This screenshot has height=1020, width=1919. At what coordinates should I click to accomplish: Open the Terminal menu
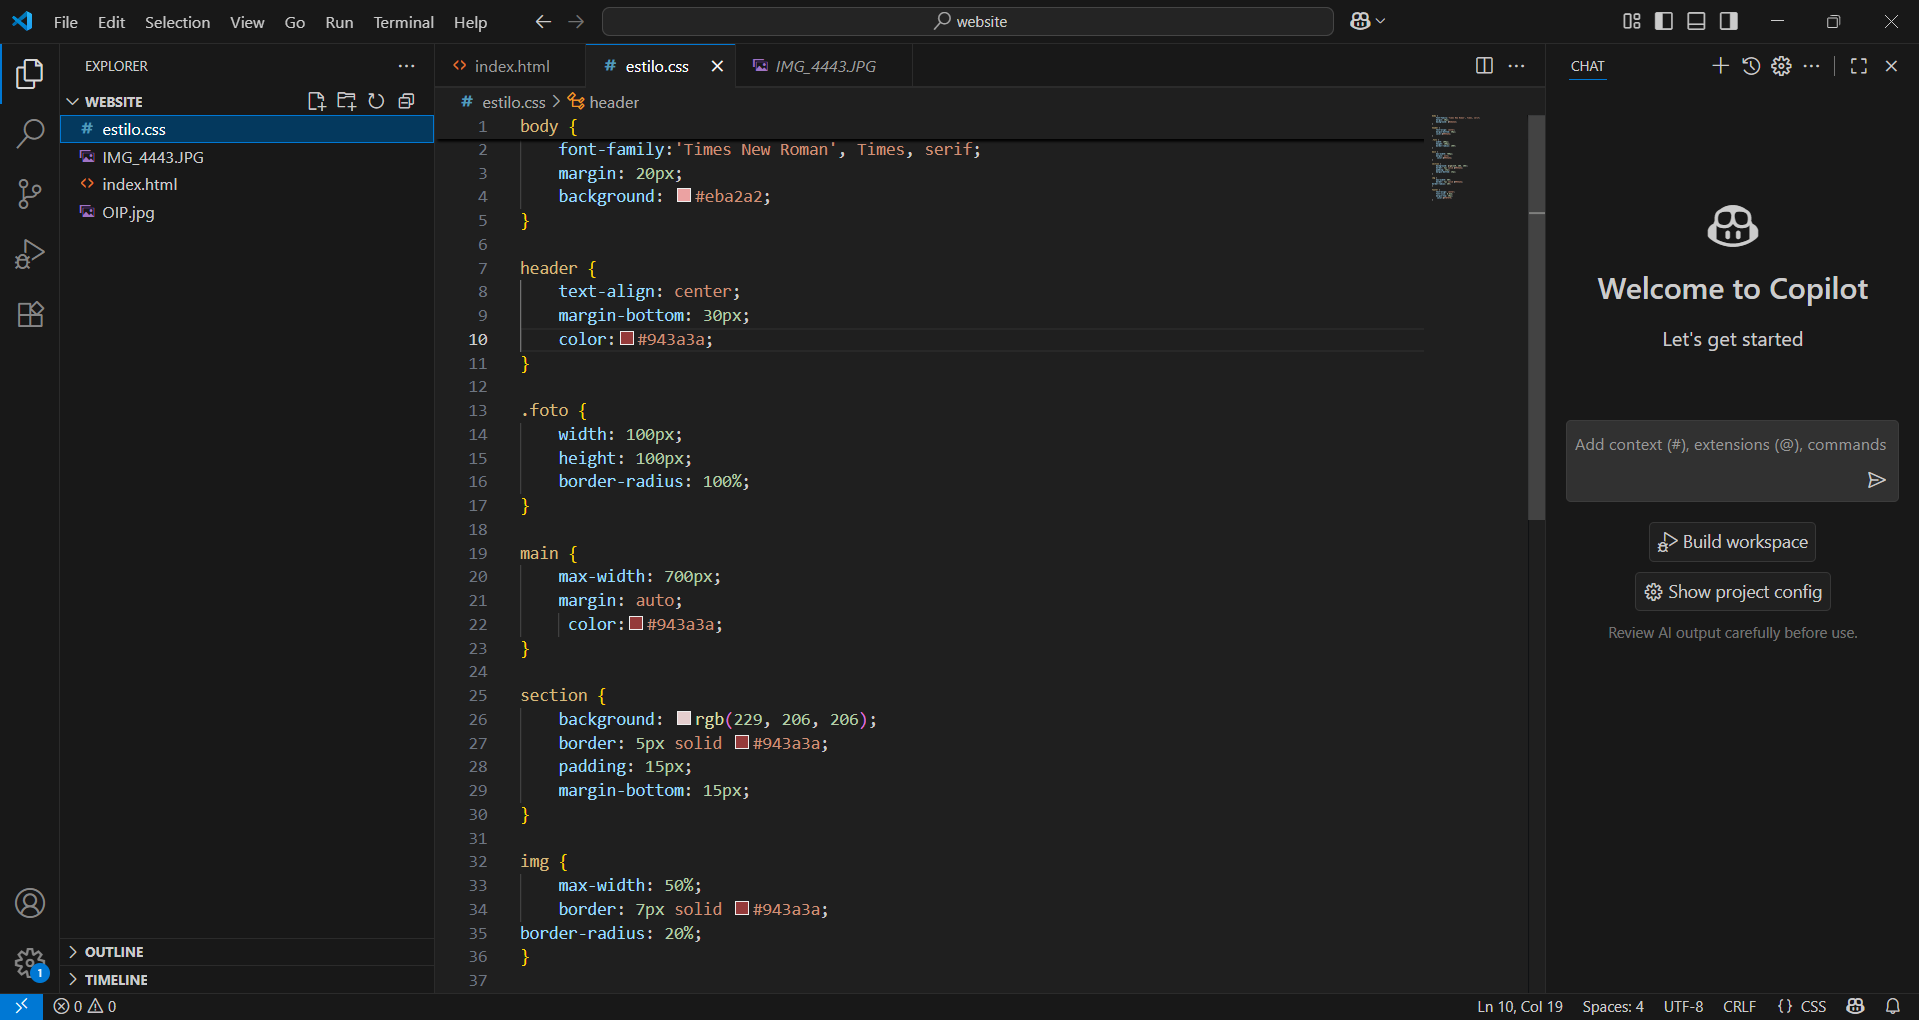pos(403,22)
